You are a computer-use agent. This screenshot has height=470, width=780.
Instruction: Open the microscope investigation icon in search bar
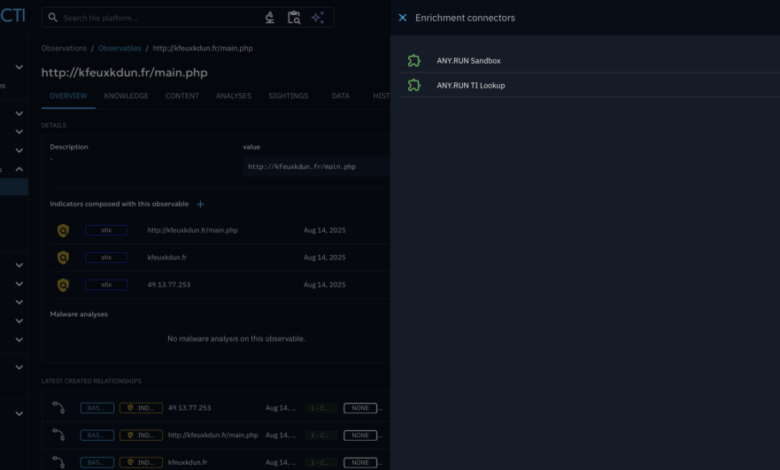(270, 18)
